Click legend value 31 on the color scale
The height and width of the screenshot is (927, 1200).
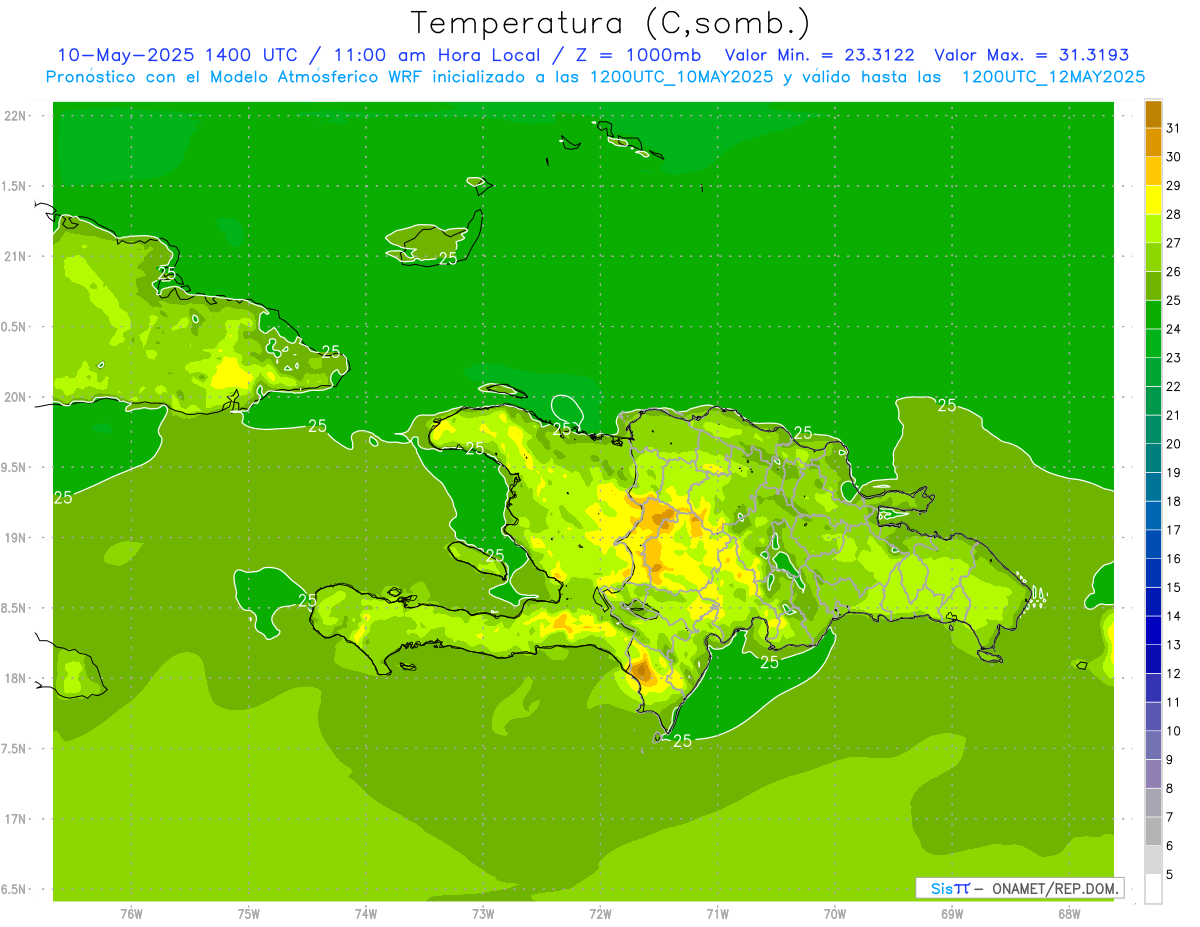tap(1173, 128)
